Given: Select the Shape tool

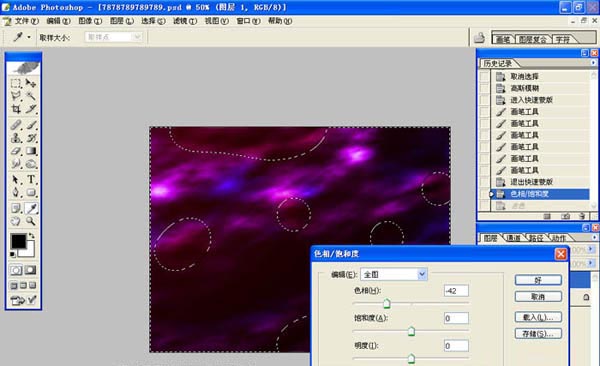Looking at the screenshot, I should coord(31,192).
